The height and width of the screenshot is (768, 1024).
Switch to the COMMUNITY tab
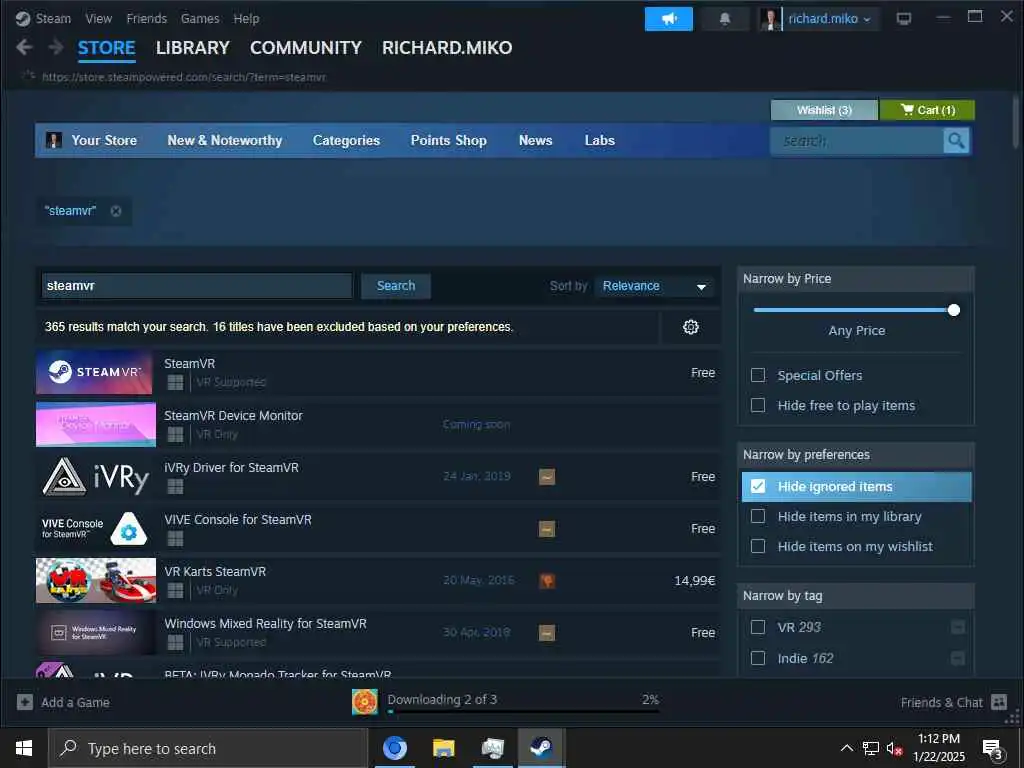306,48
